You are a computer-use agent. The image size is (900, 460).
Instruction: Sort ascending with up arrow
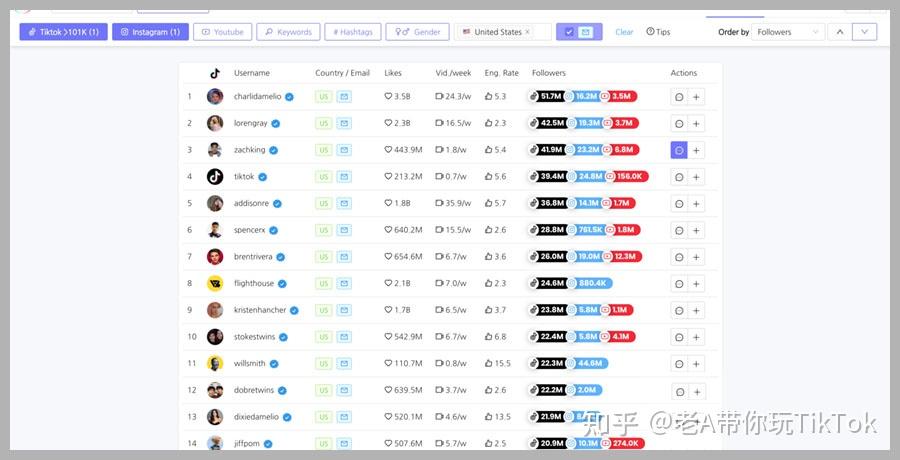[840, 32]
